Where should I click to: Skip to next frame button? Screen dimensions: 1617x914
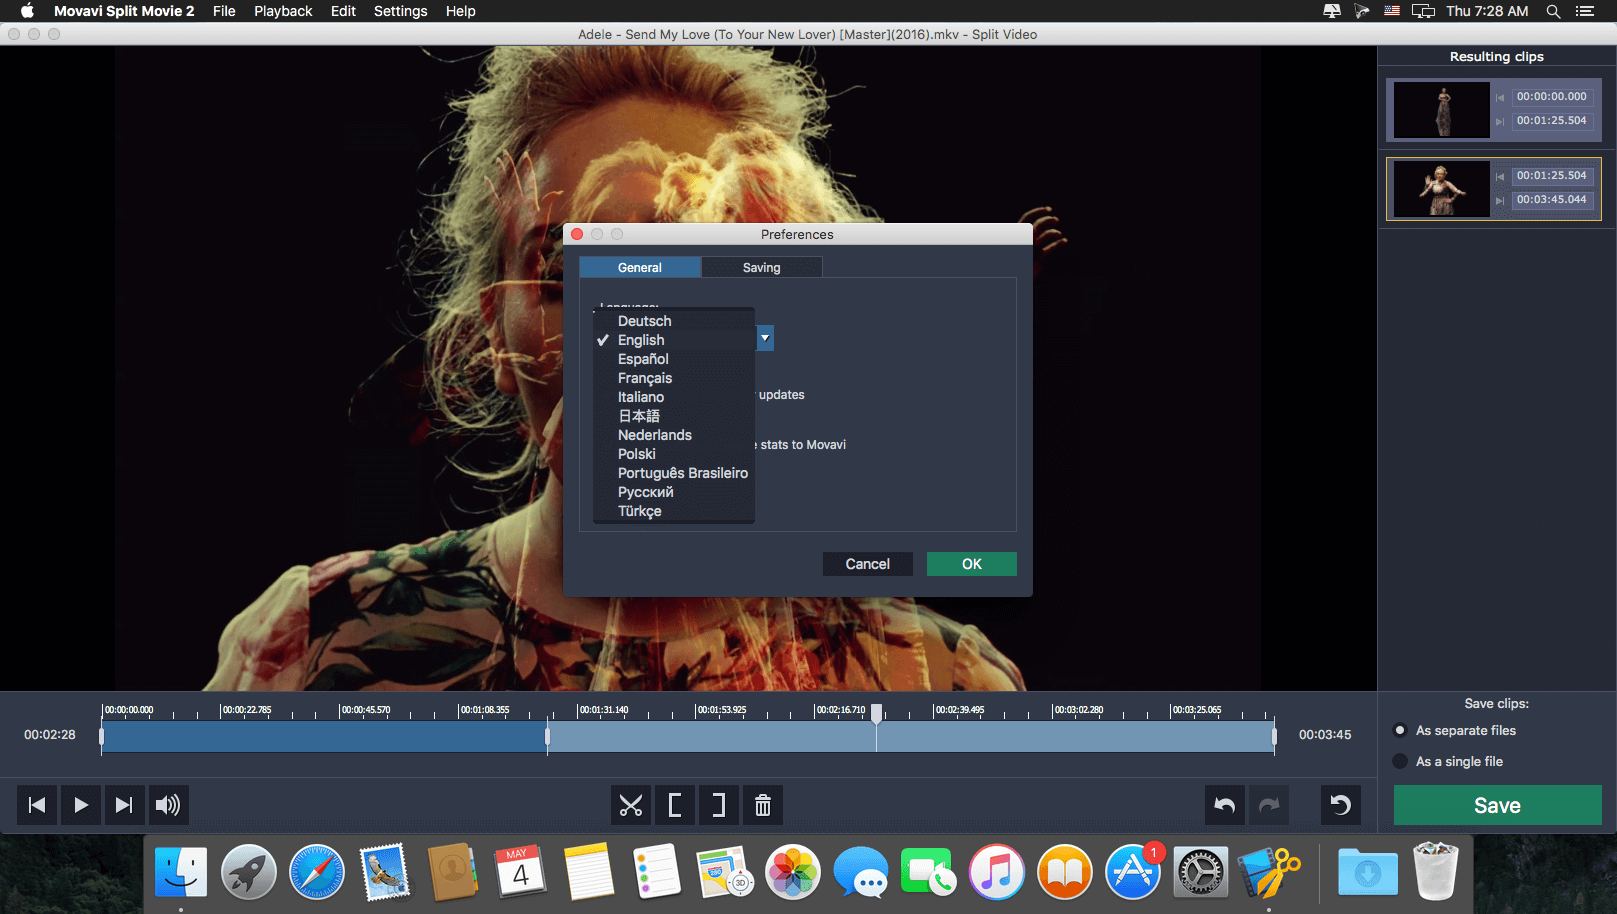[x=124, y=805]
